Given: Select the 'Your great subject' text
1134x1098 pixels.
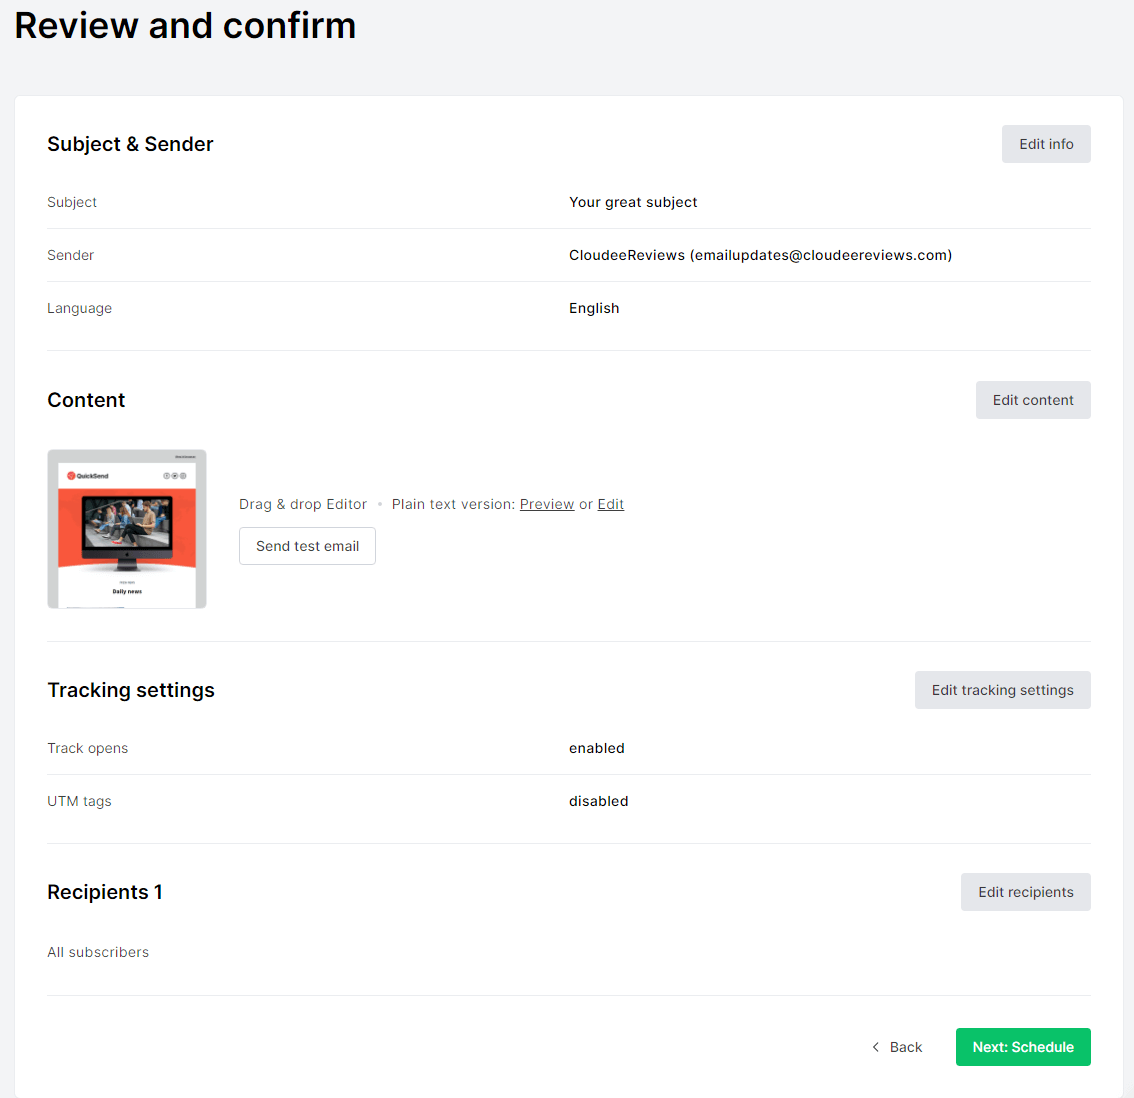Looking at the screenshot, I should [633, 202].
